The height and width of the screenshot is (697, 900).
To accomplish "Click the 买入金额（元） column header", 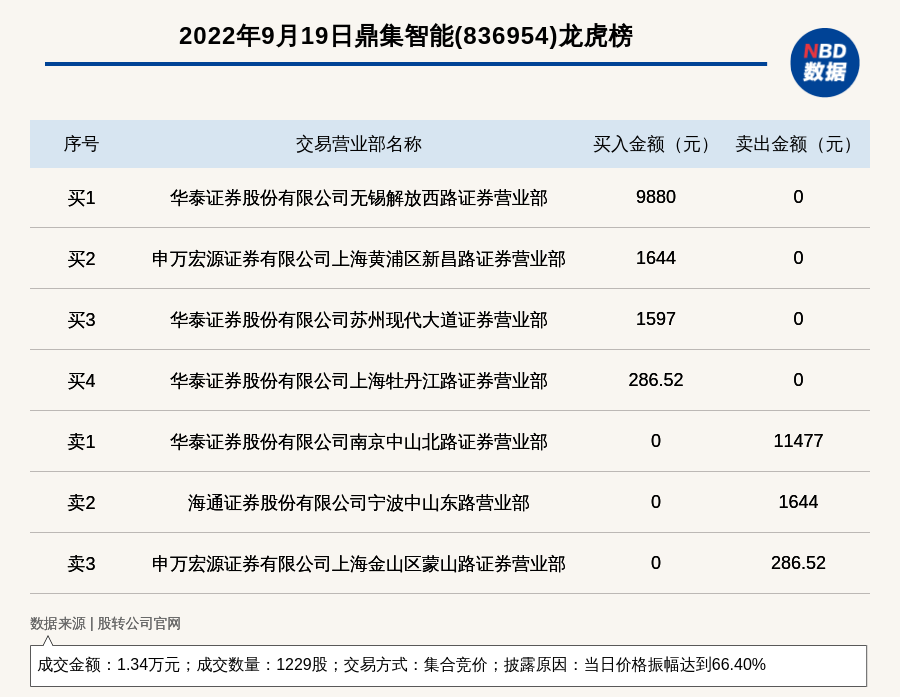I will tap(655, 144).
